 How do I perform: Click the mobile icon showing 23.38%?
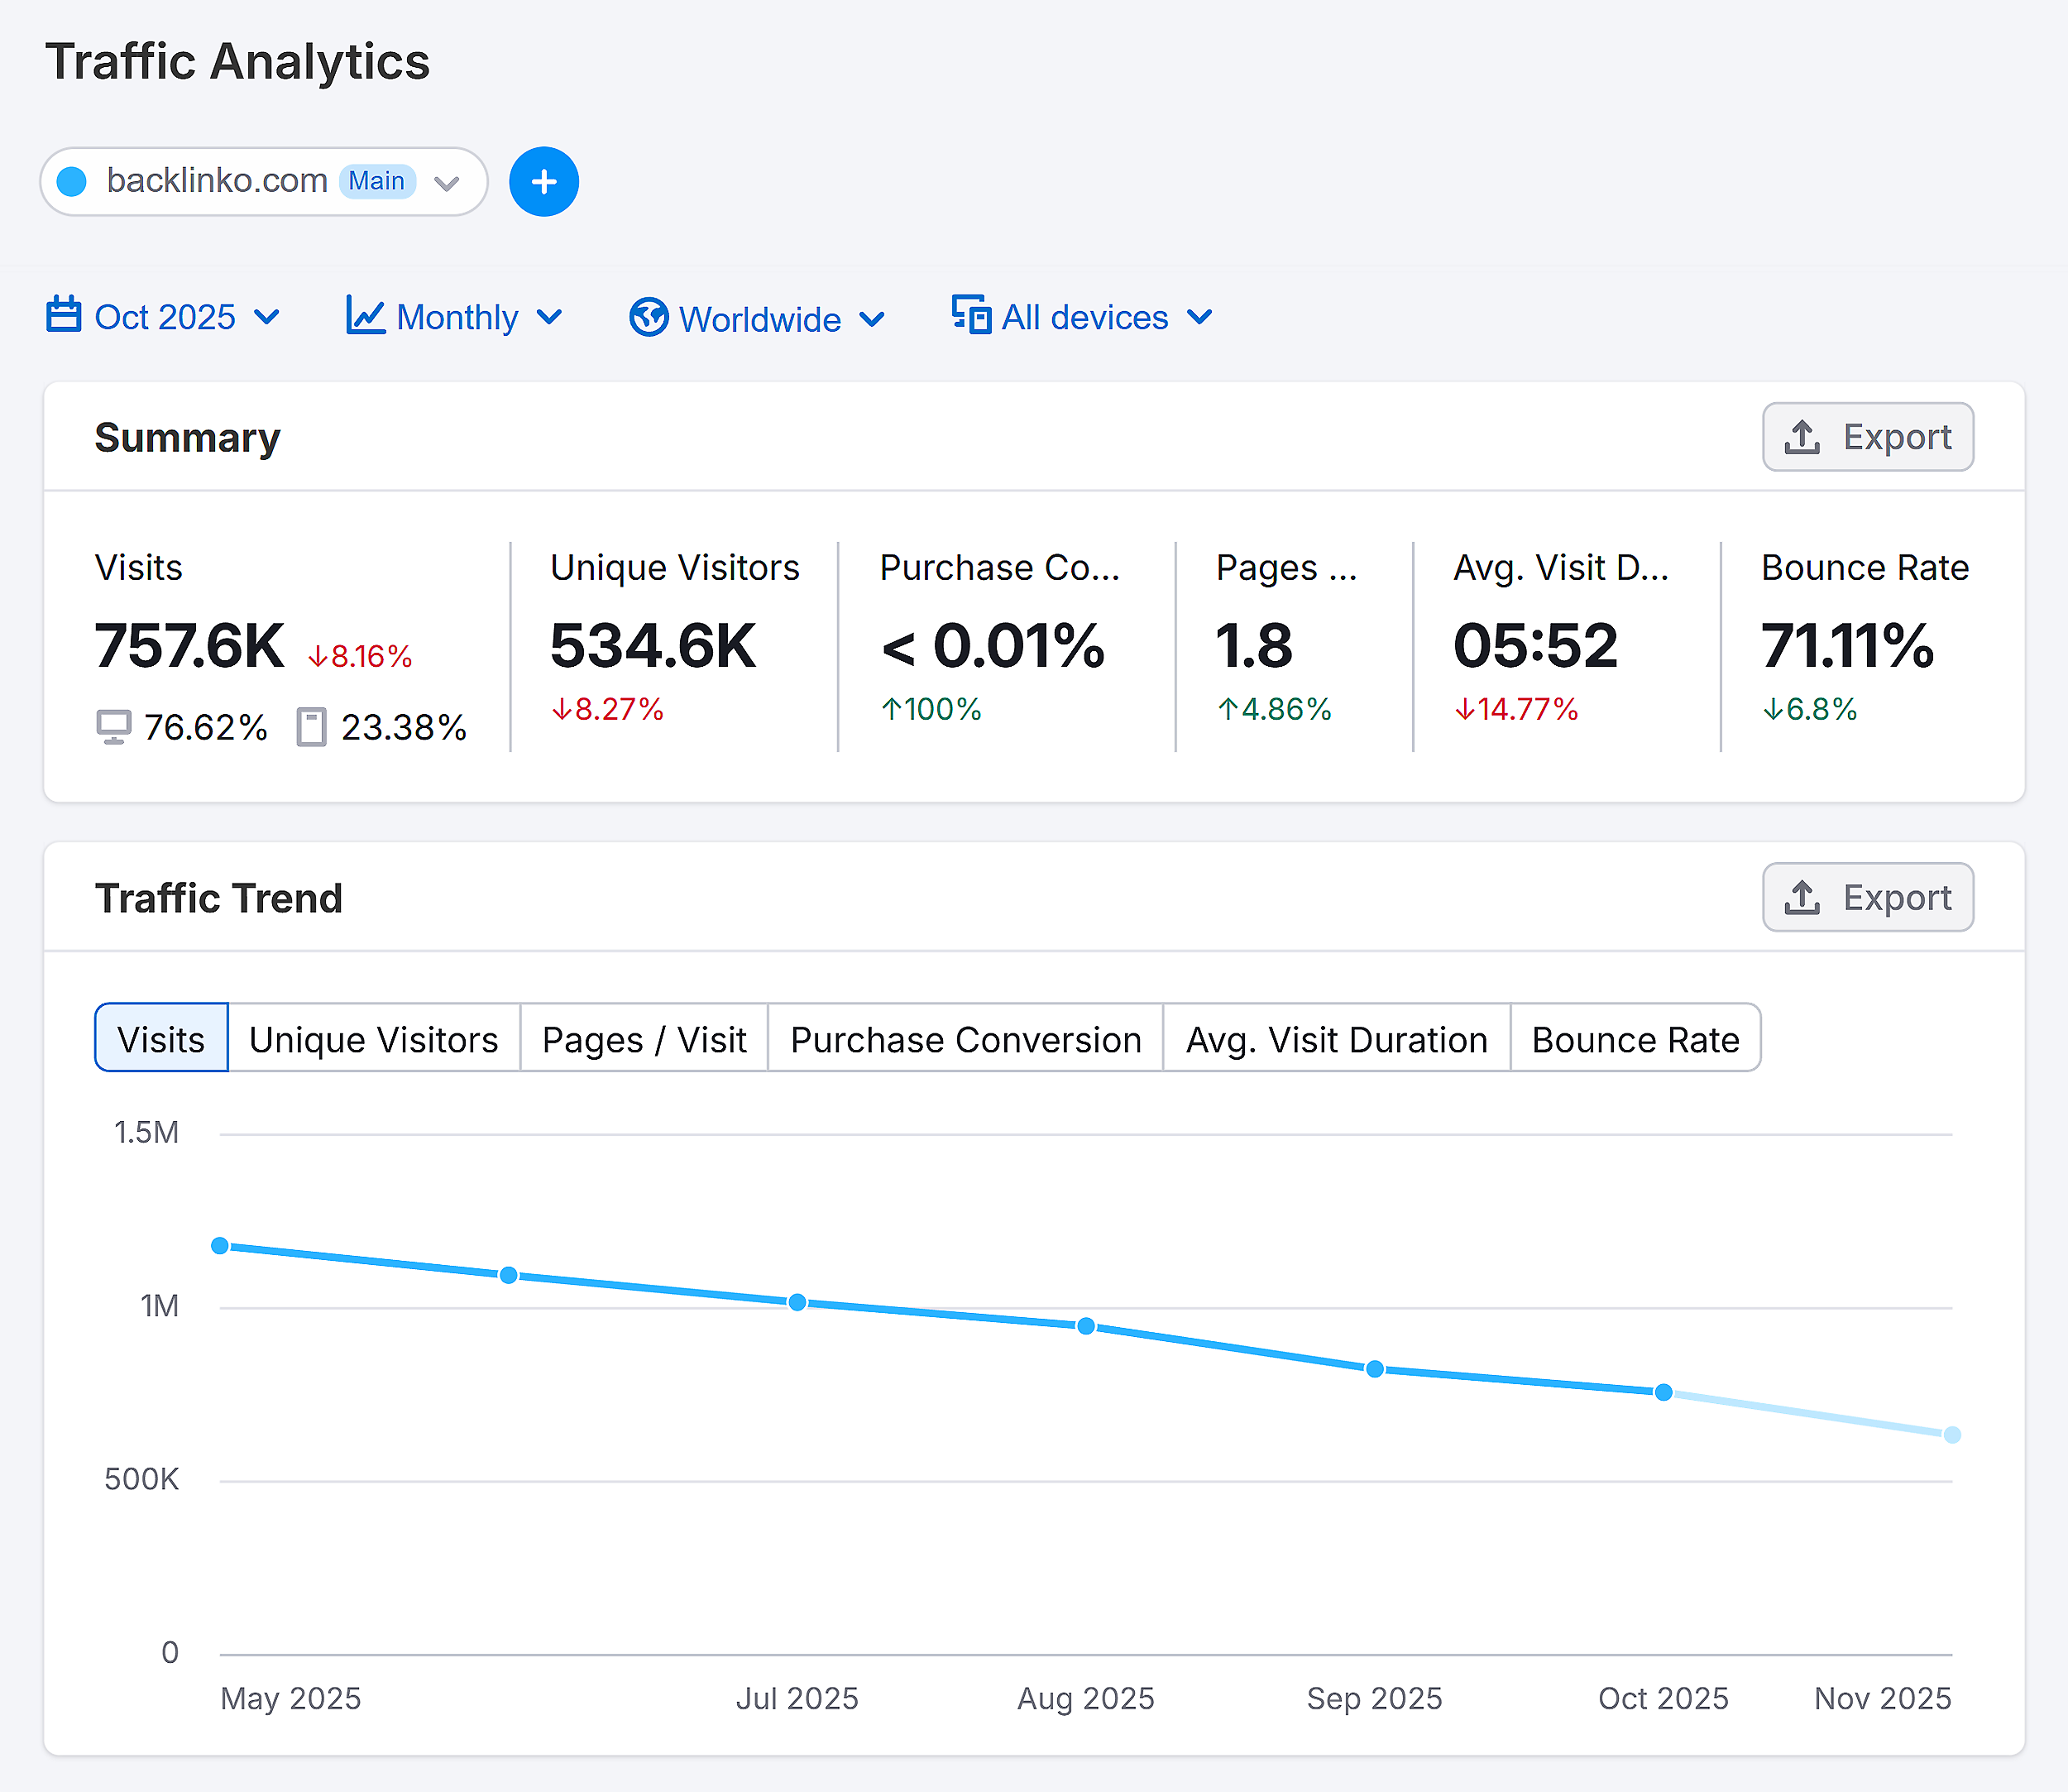click(311, 727)
